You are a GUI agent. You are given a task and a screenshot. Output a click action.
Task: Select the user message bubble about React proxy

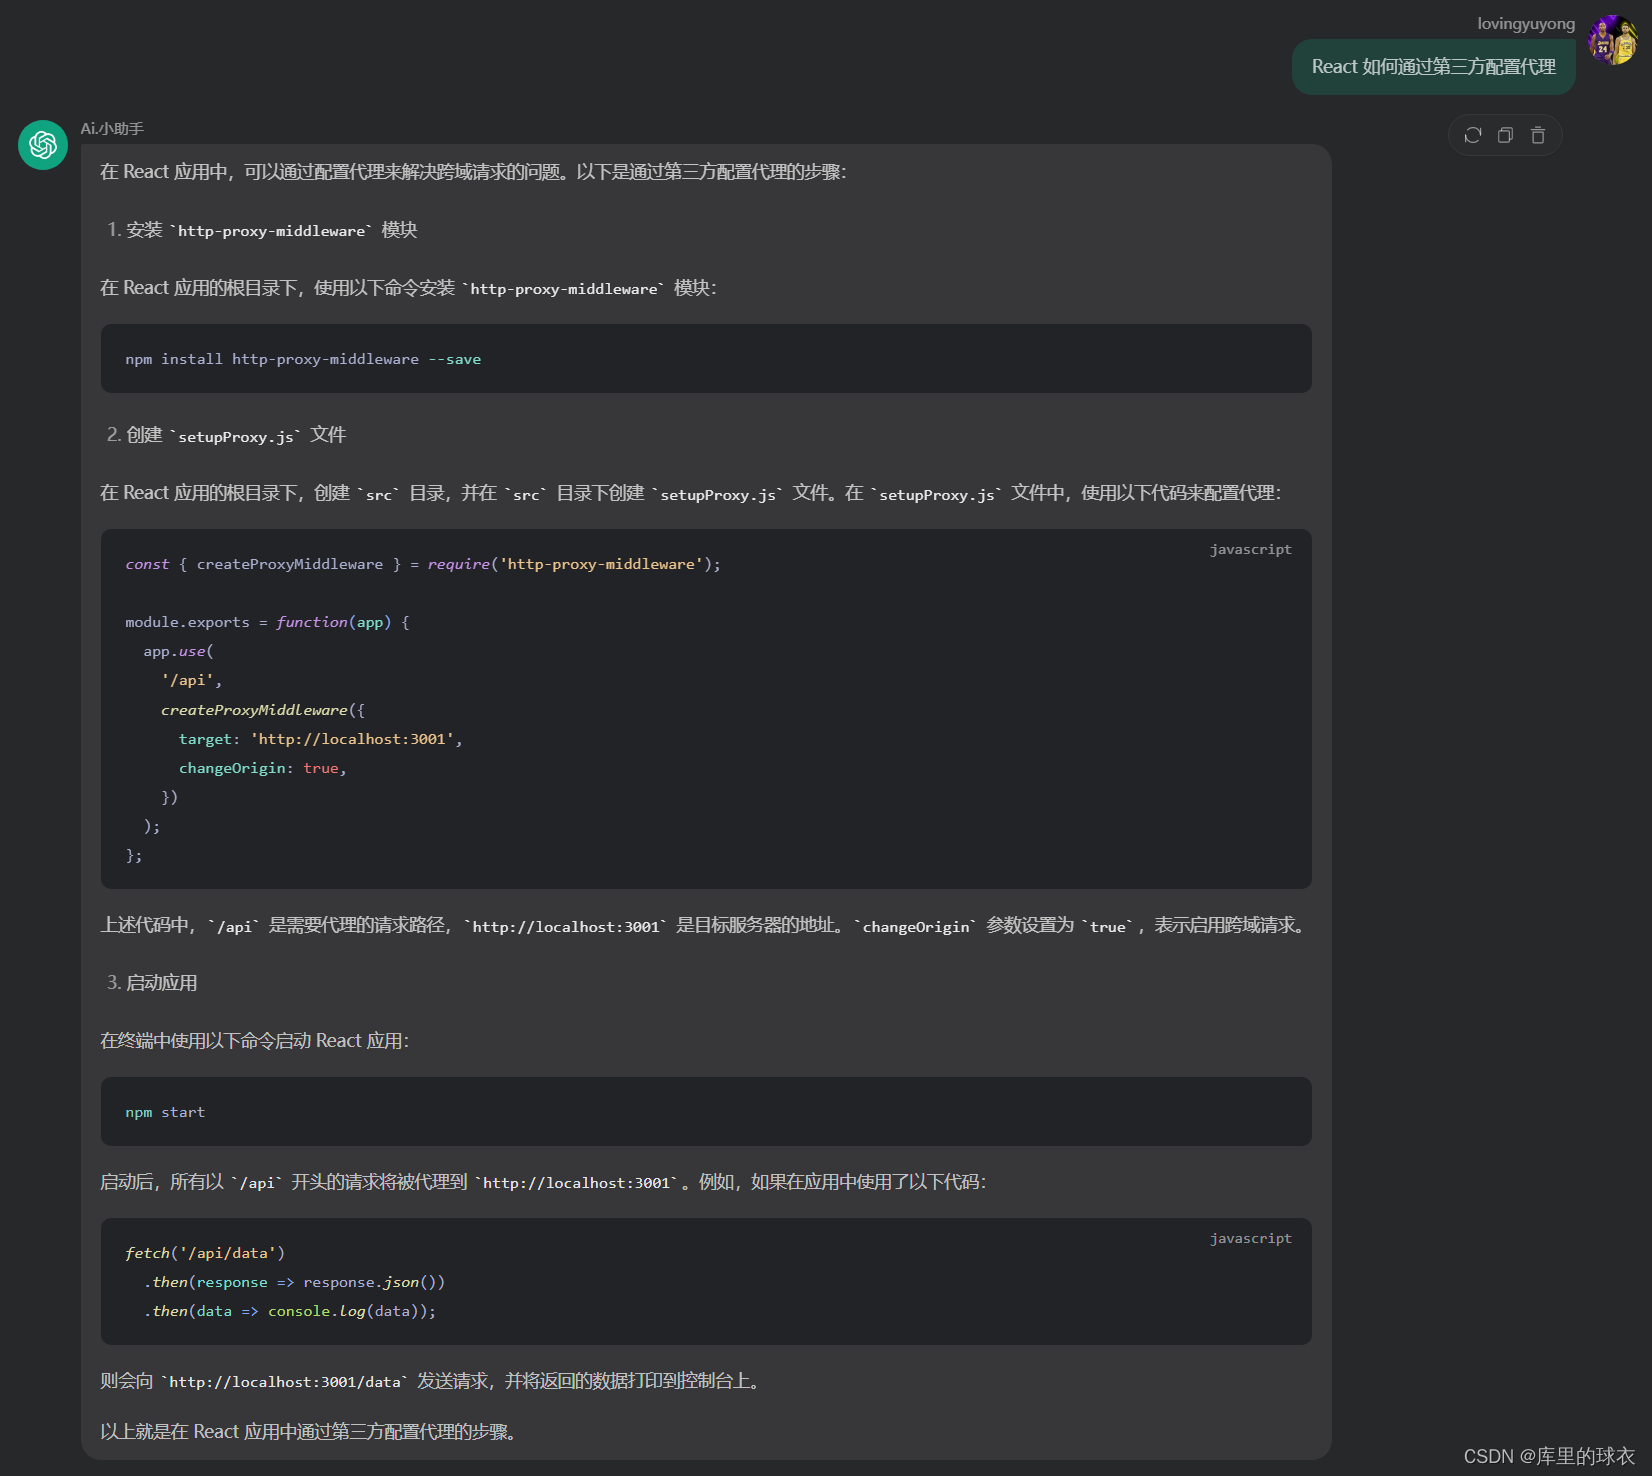point(1433,67)
